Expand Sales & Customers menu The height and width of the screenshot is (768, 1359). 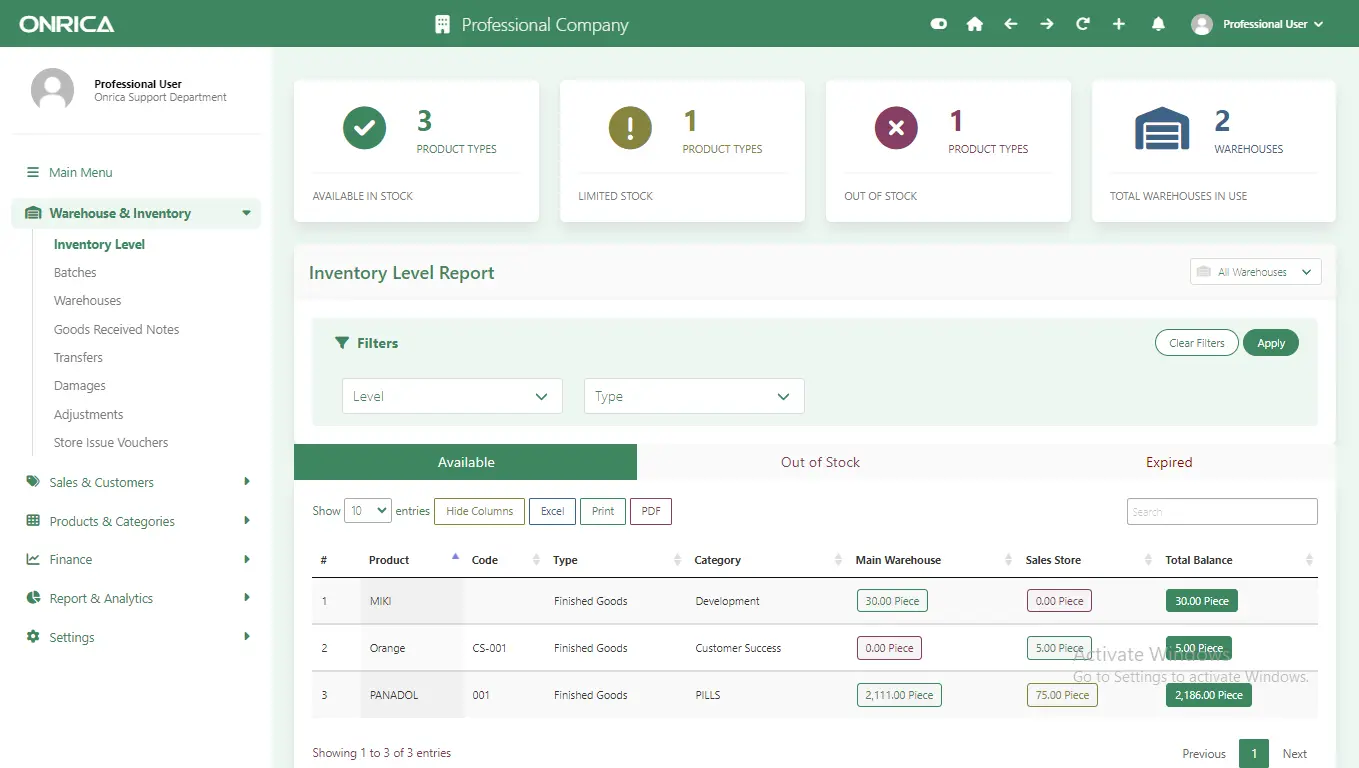[136, 482]
